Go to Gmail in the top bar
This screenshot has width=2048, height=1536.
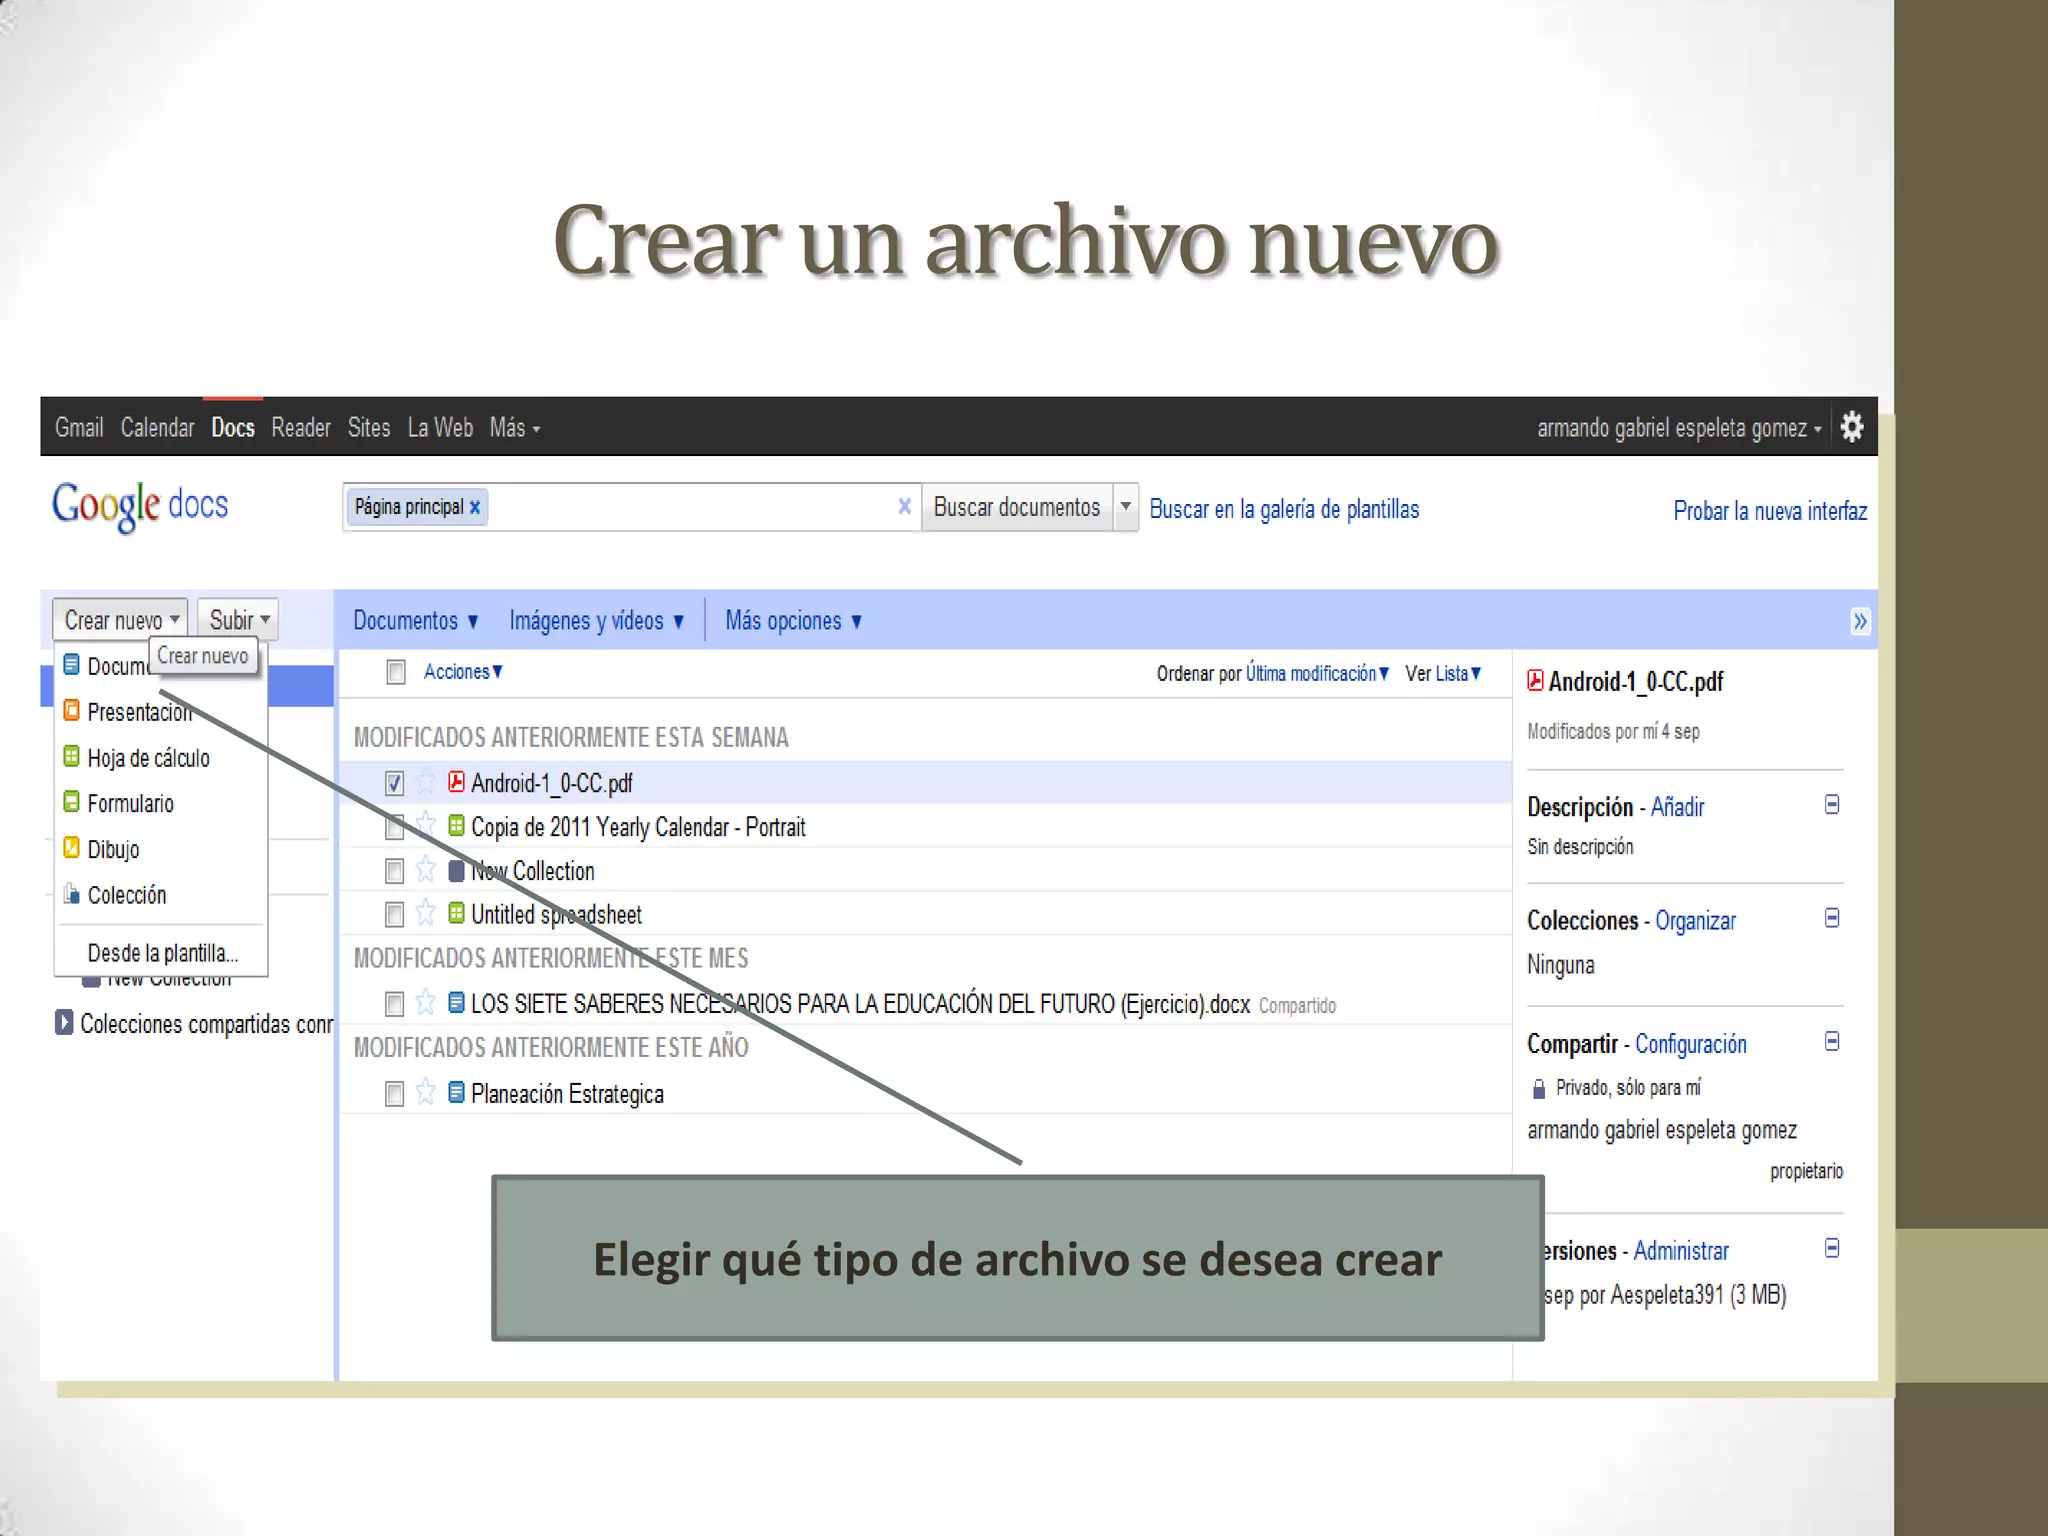[x=79, y=428]
